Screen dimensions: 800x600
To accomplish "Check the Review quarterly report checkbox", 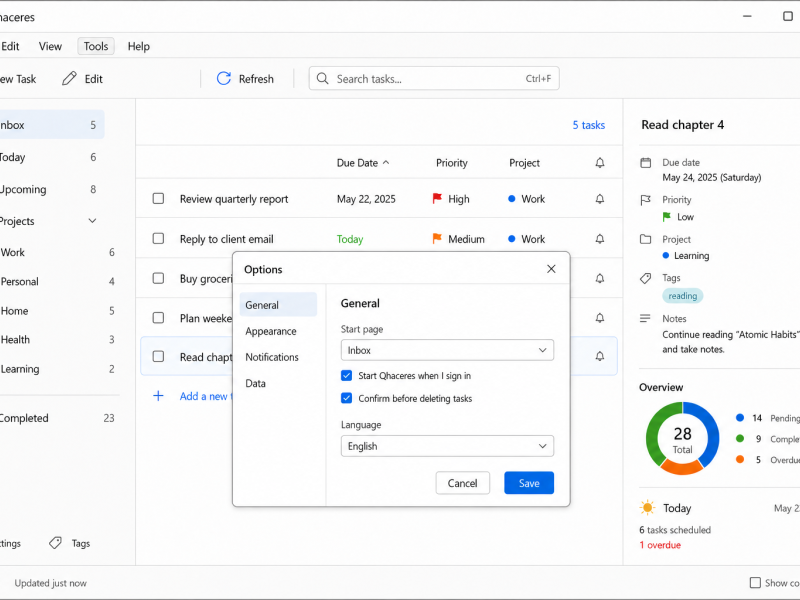I will [158, 198].
